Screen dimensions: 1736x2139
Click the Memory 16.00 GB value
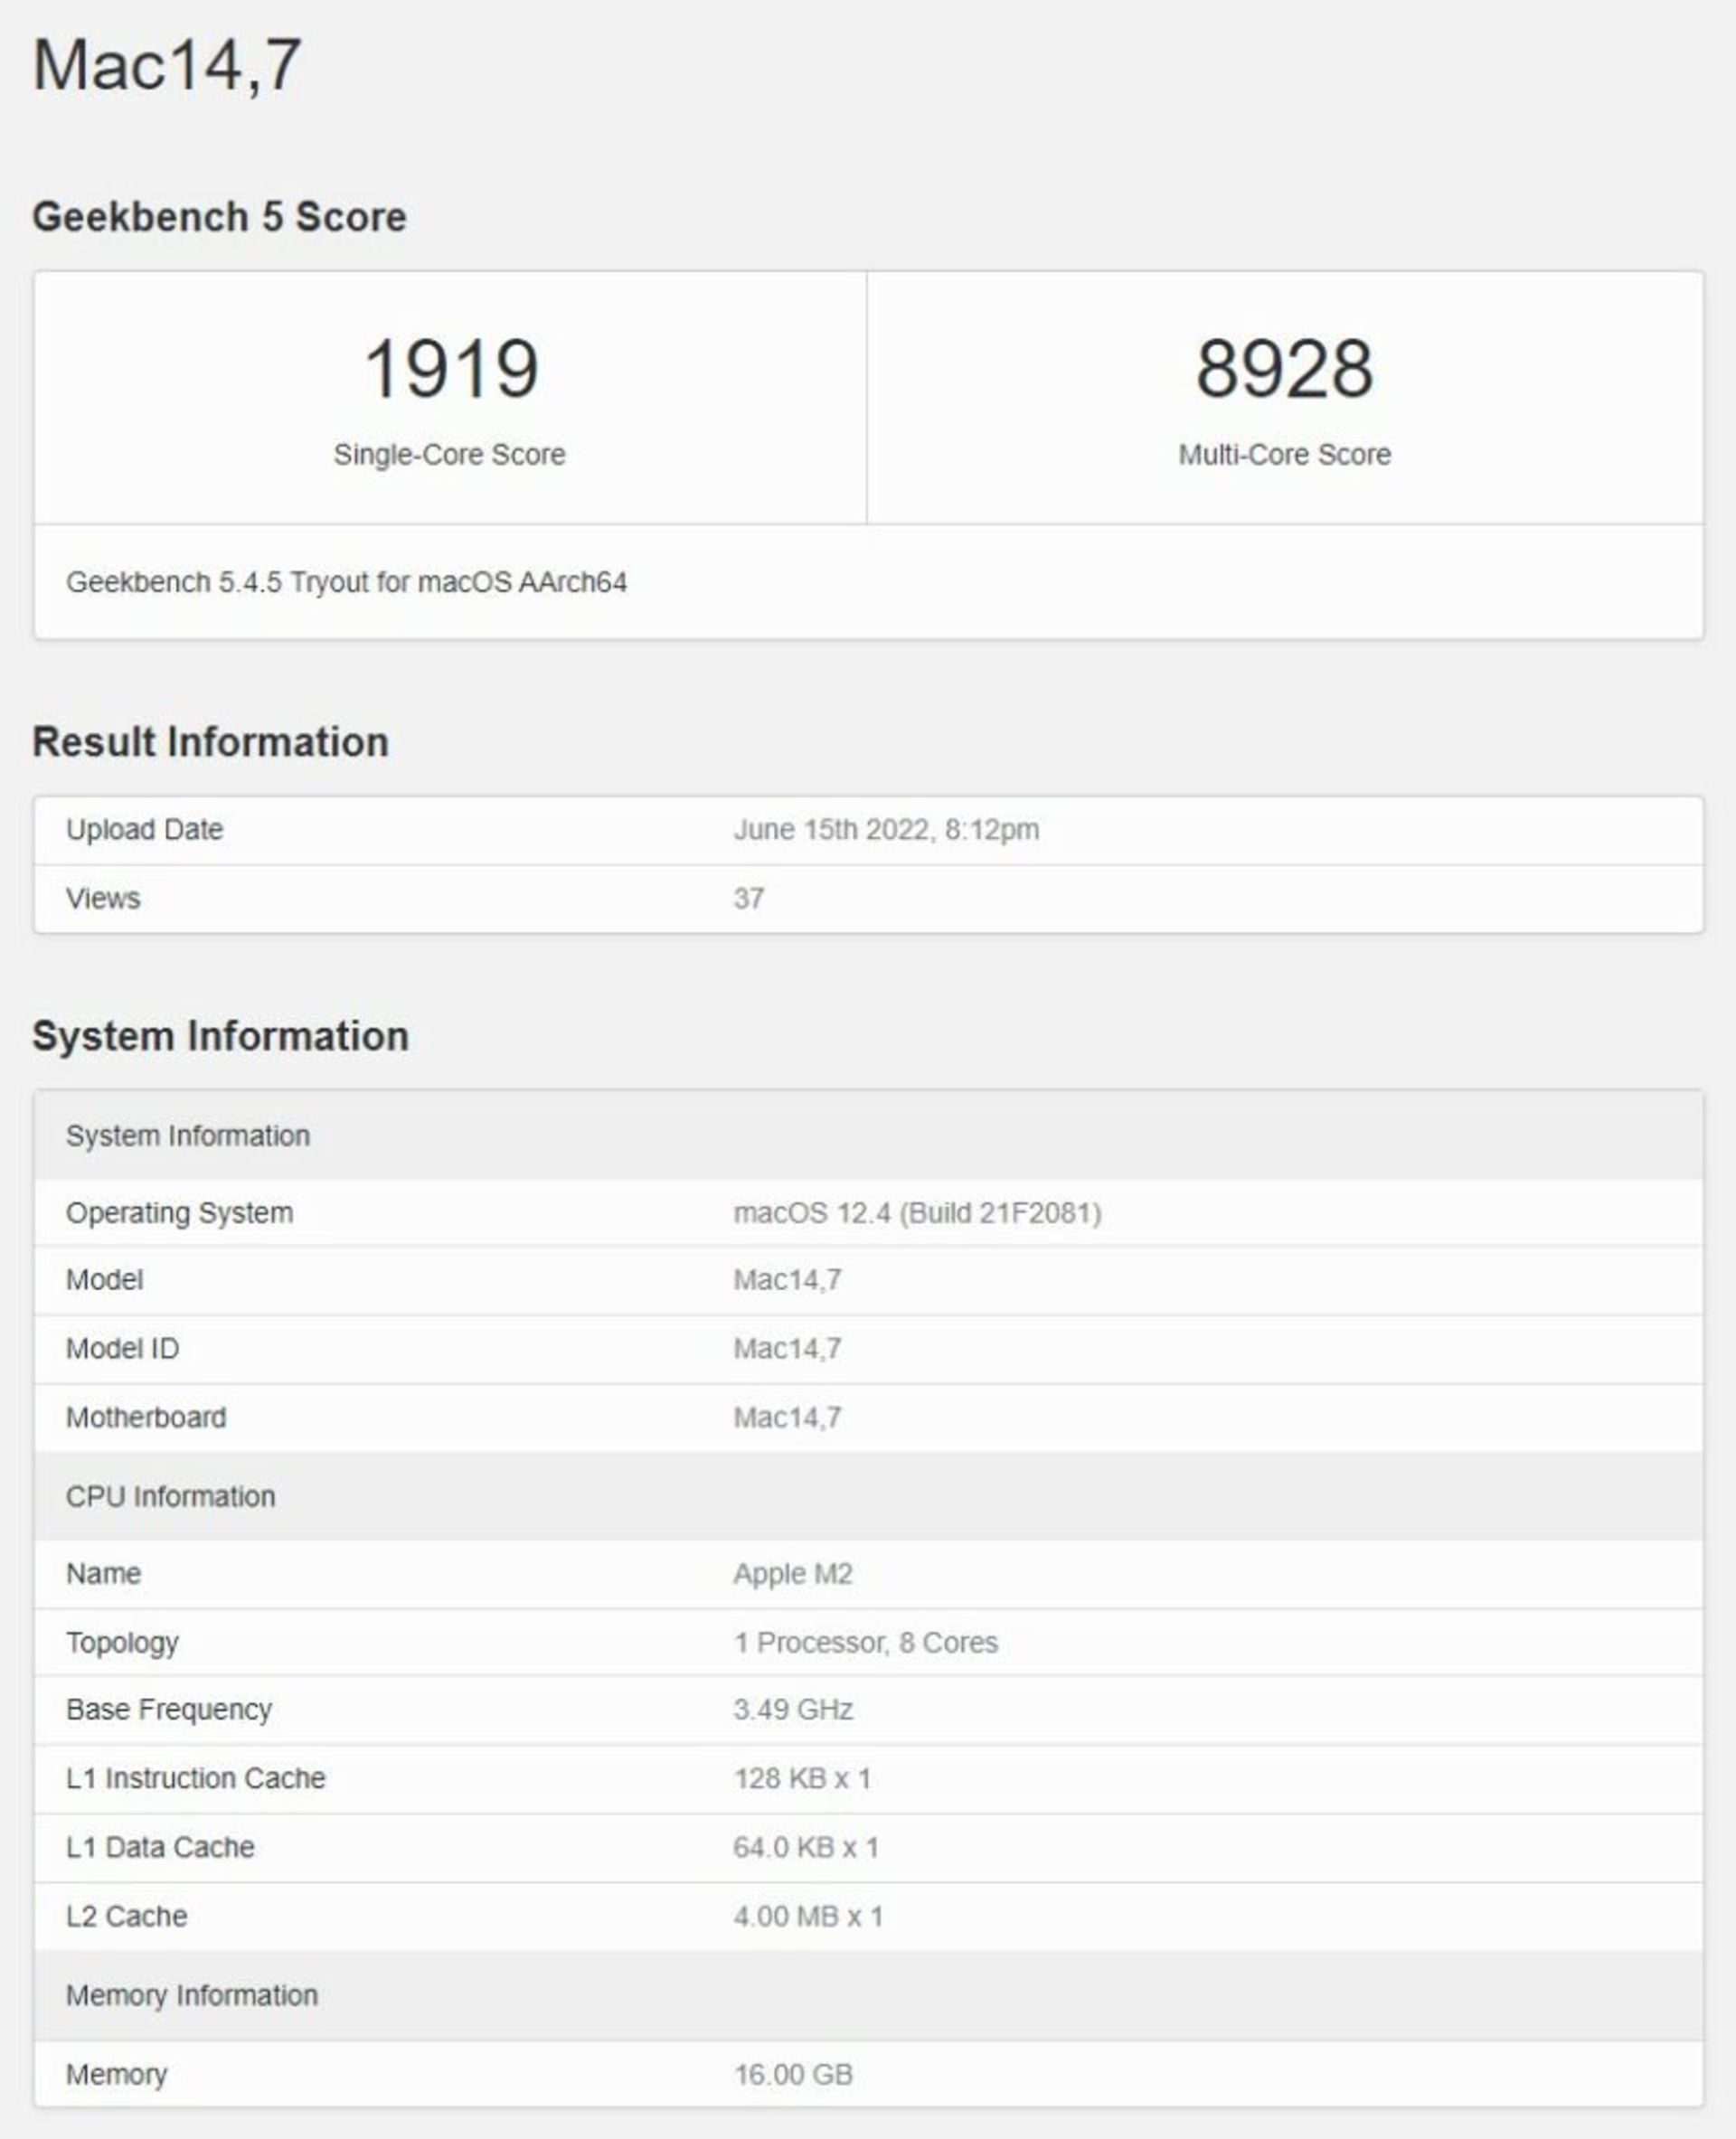pyautogui.click(x=793, y=2075)
